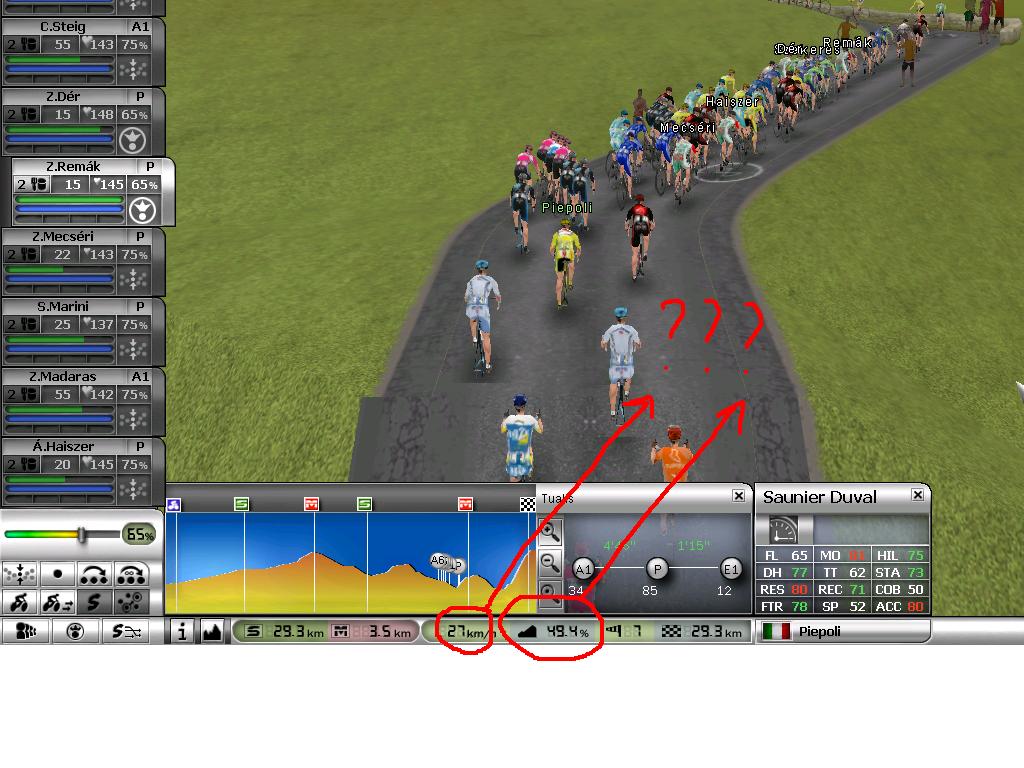Select the S.Marini rider card

[x=82, y=332]
